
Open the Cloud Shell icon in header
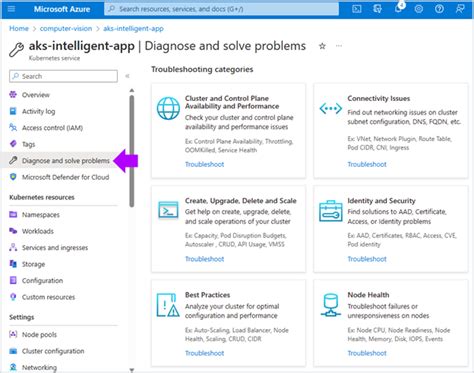(357, 9)
